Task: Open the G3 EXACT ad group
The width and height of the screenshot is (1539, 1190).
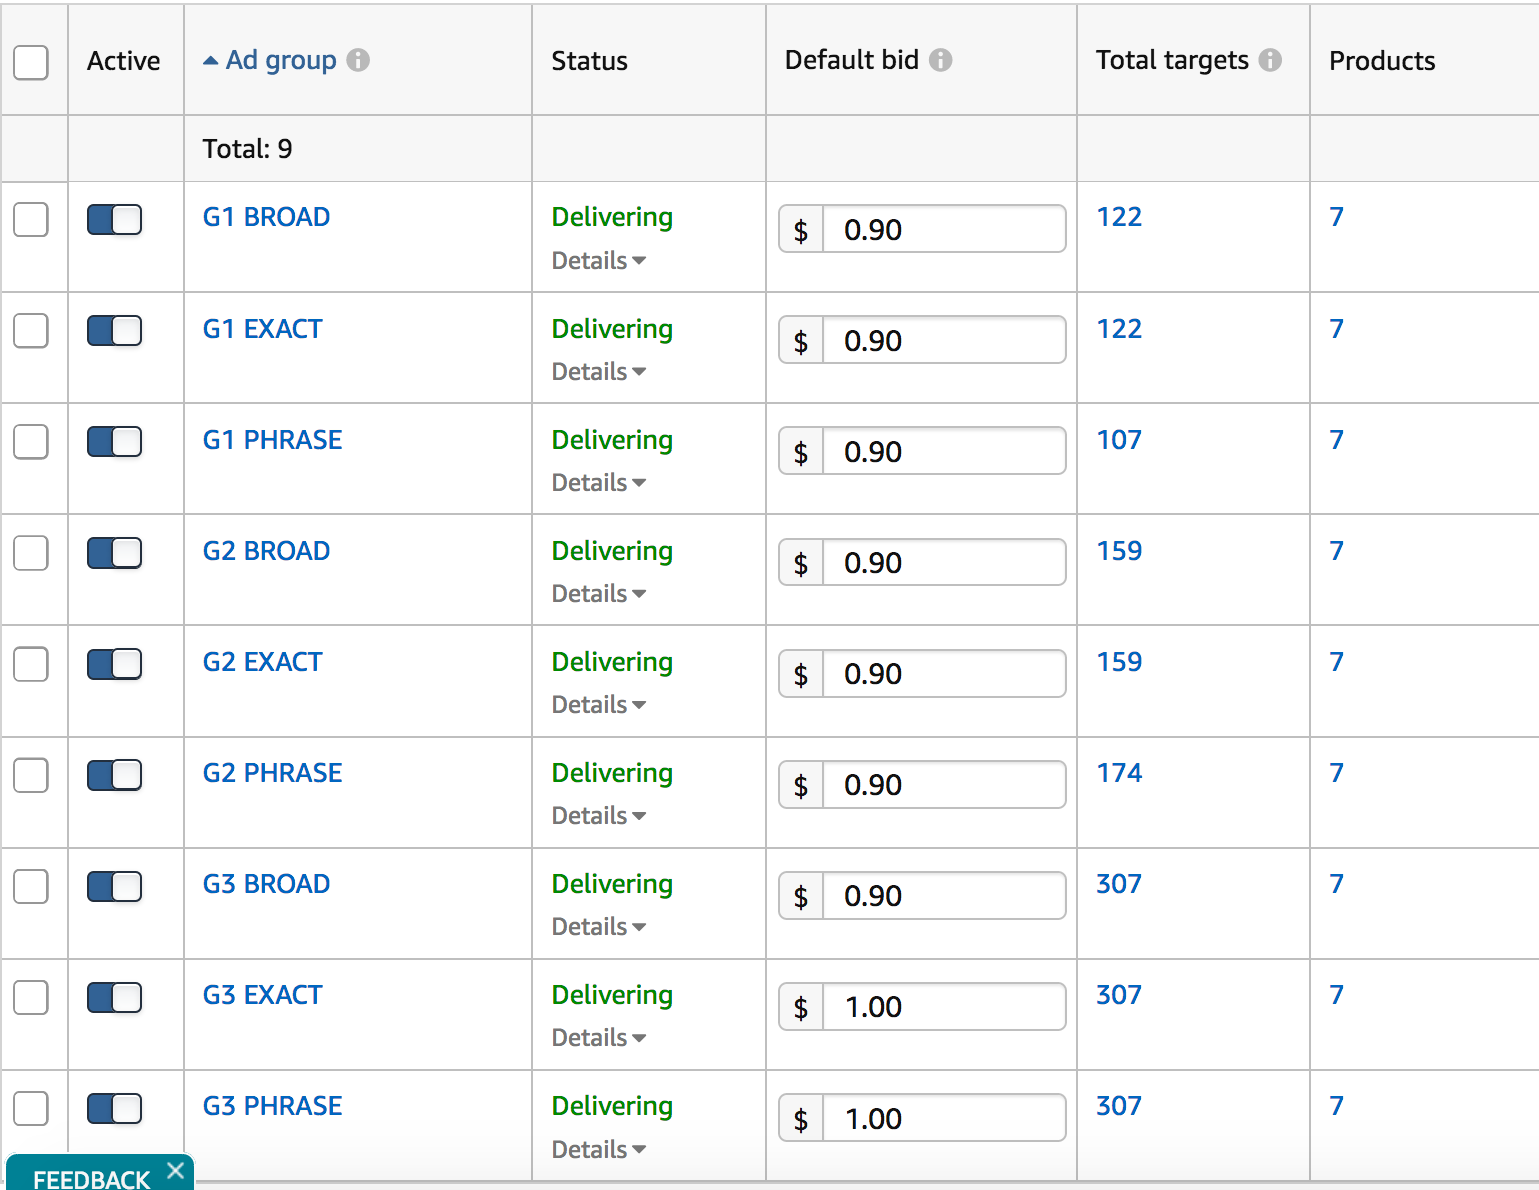Action: (x=262, y=995)
